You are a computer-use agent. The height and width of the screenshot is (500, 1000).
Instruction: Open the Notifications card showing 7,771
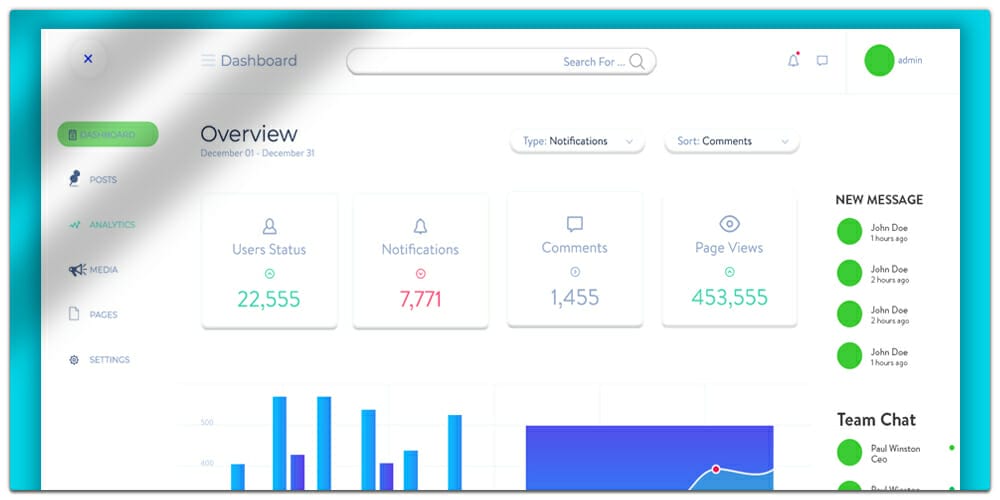coord(420,261)
